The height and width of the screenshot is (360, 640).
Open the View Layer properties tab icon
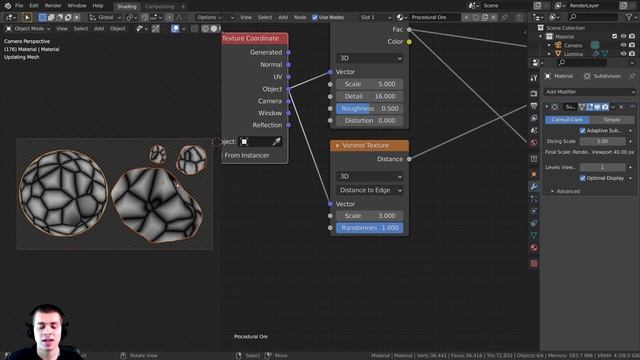coord(533,118)
